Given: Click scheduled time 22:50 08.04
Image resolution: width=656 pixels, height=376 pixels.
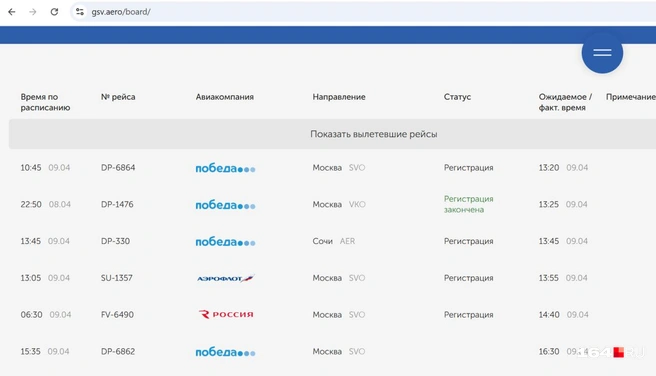Looking at the screenshot, I should pyautogui.click(x=46, y=205).
